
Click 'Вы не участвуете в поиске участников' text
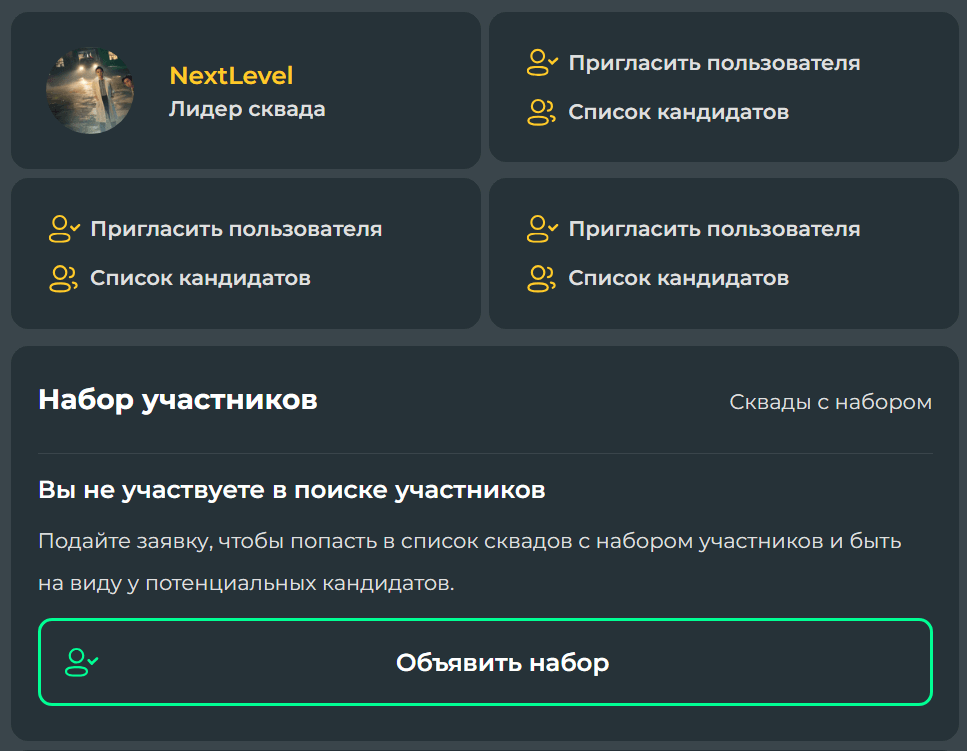292,491
